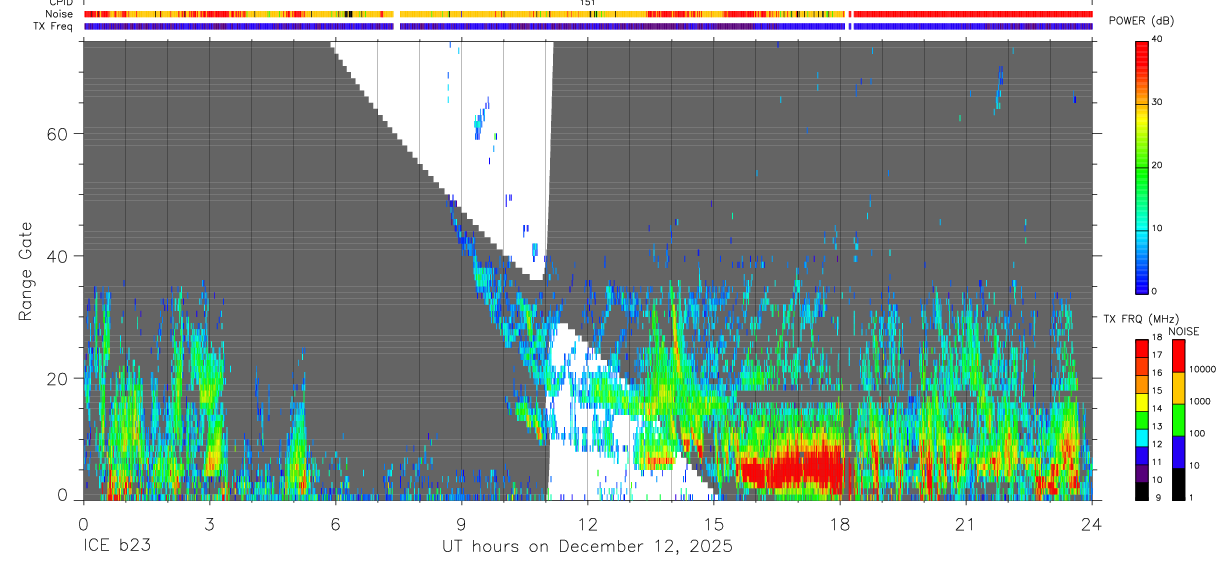Viewport: 1228px width, 567px height.
Task: Select the black 9–10 MHz TX FRQ swatch
Action: [1142, 489]
